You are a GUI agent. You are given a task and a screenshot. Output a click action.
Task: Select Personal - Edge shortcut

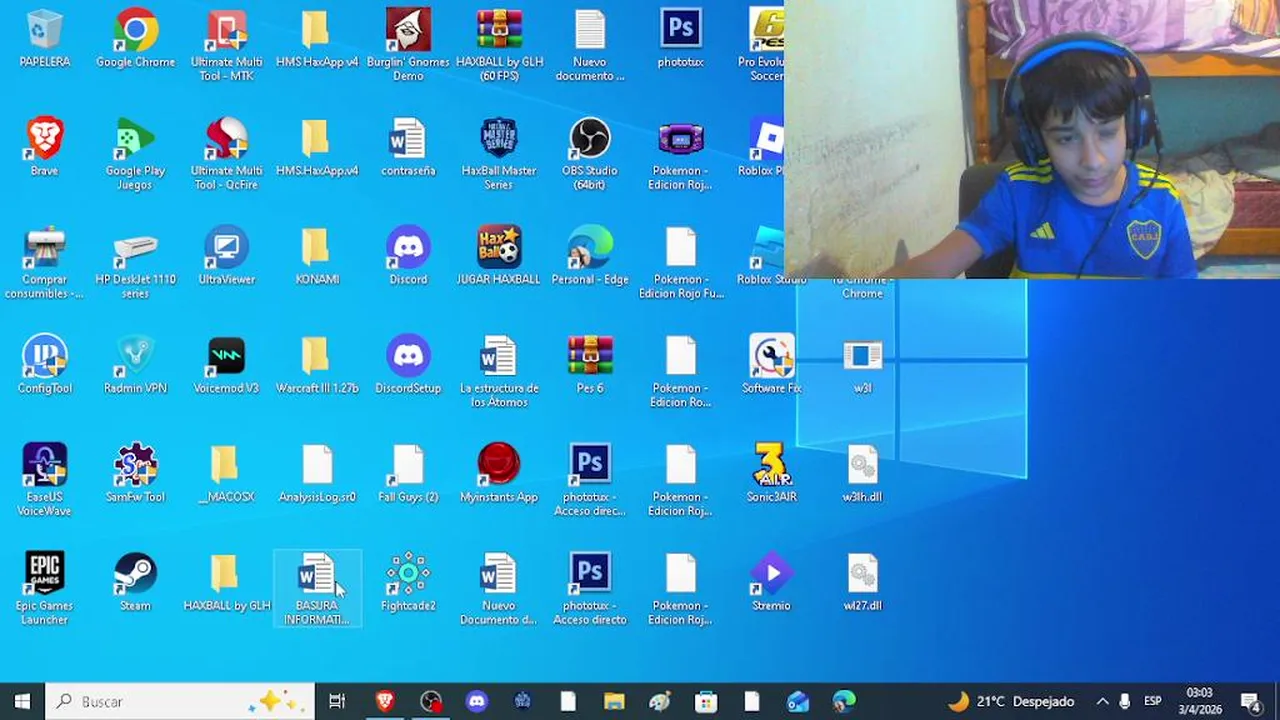point(590,257)
